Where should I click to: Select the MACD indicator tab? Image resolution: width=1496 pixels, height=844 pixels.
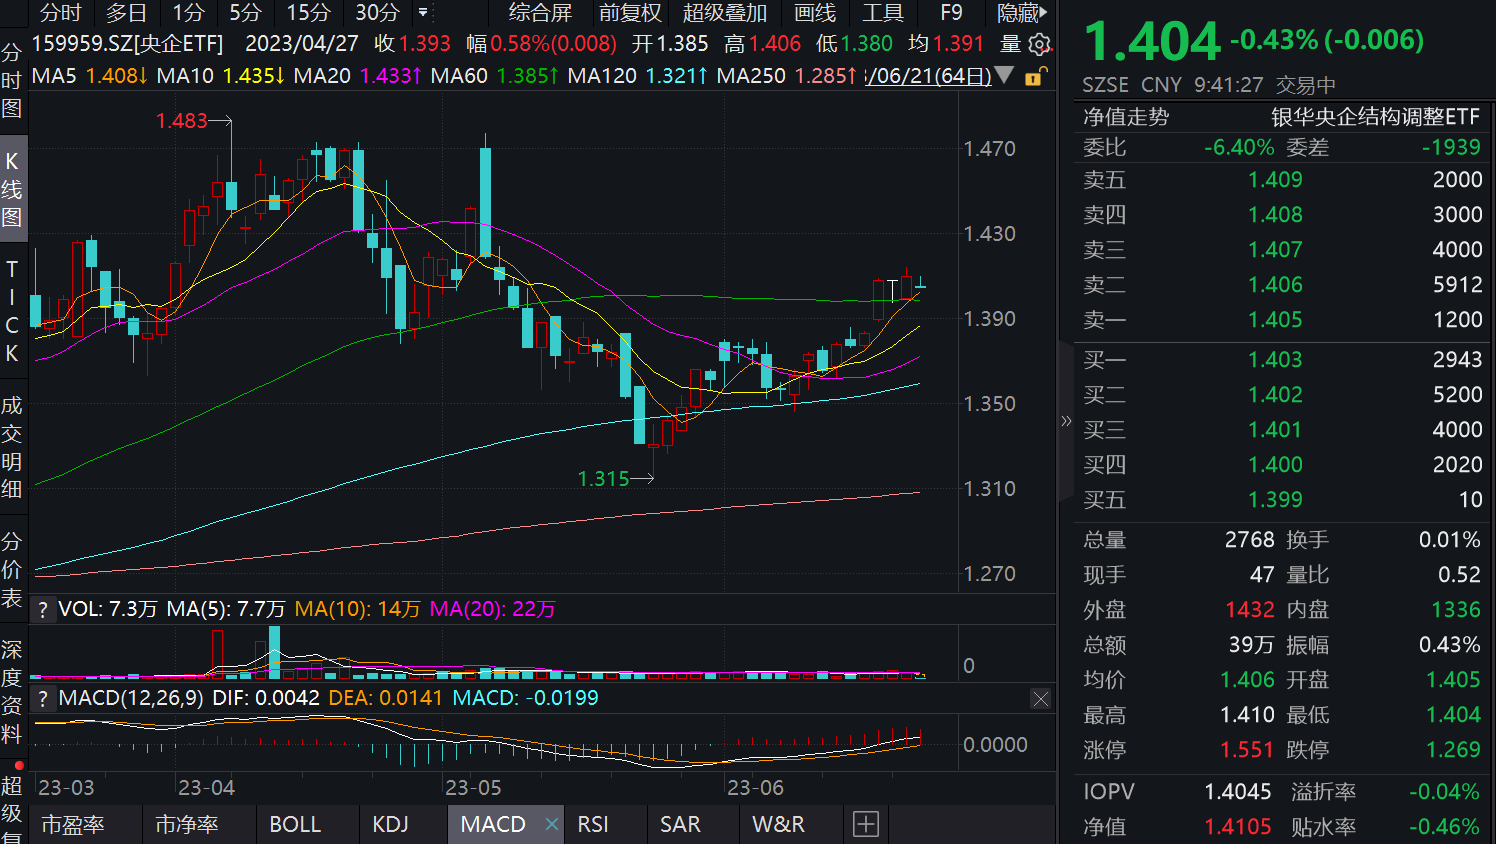pyautogui.click(x=493, y=824)
